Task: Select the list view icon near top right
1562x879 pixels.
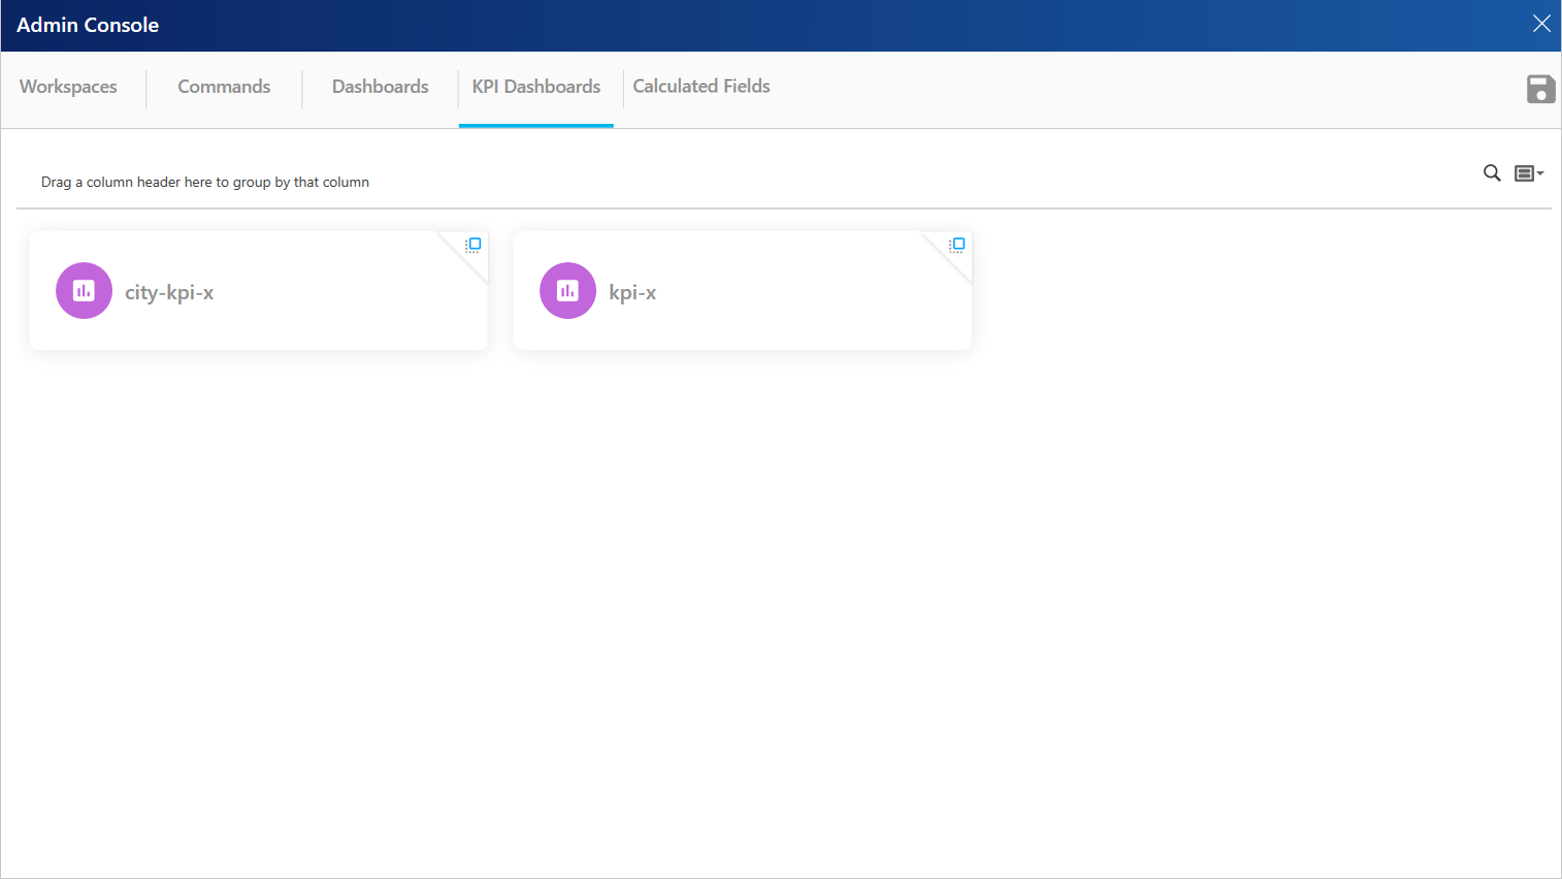Action: pos(1525,173)
